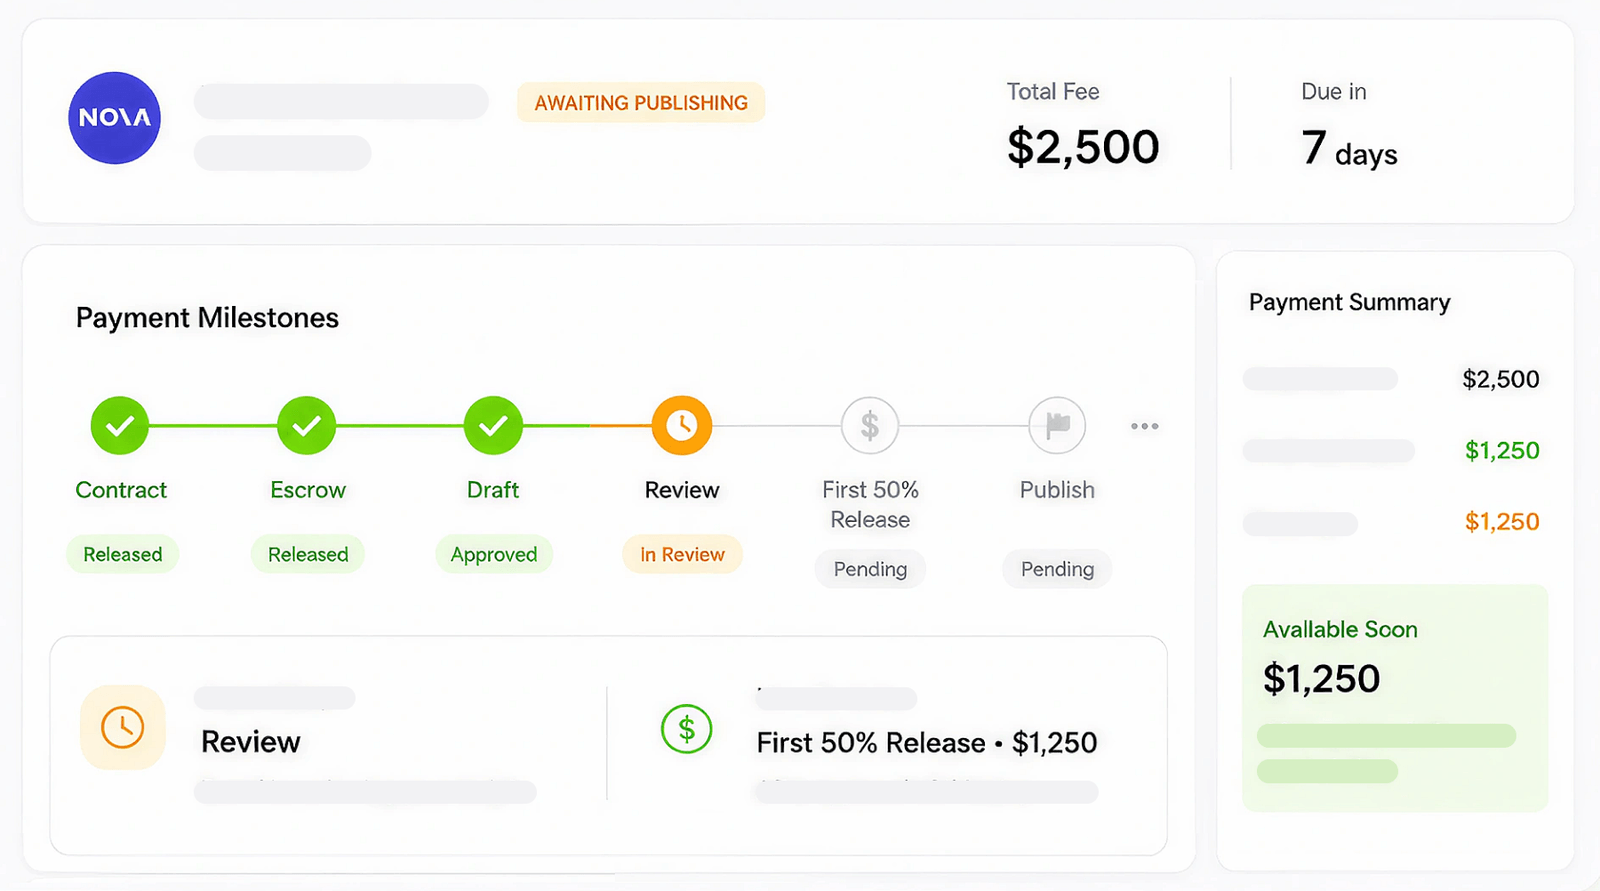Click the green dollar icon in release card
This screenshot has height=891, width=1600.
[x=687, y=729]
